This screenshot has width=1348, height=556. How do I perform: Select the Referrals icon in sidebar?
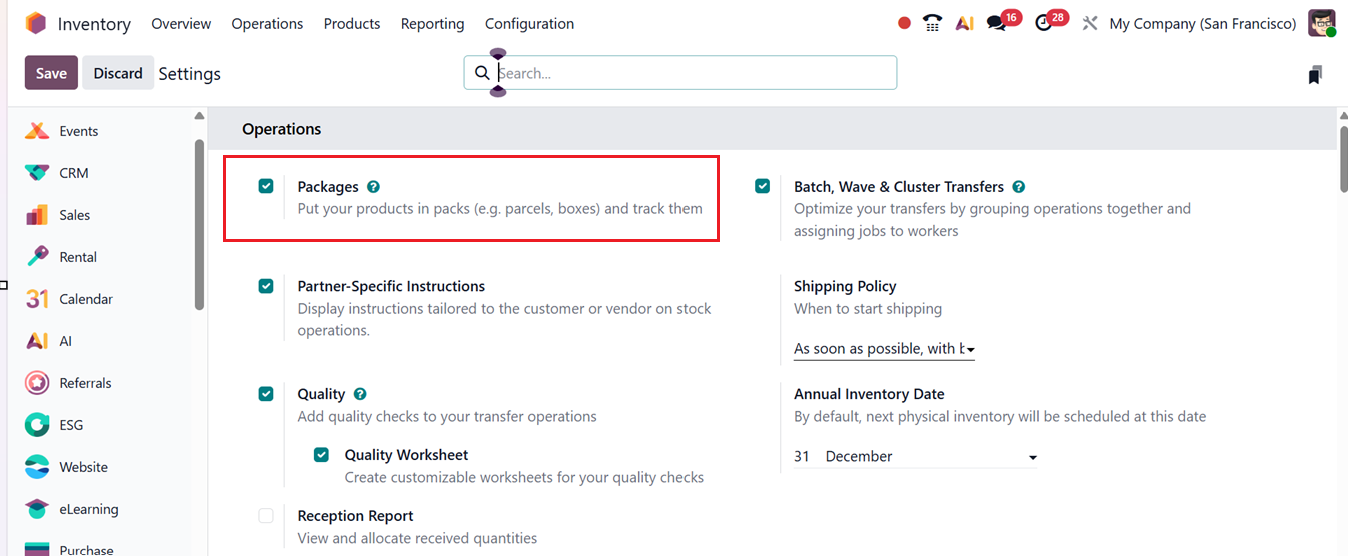click(x=37, y=383)
